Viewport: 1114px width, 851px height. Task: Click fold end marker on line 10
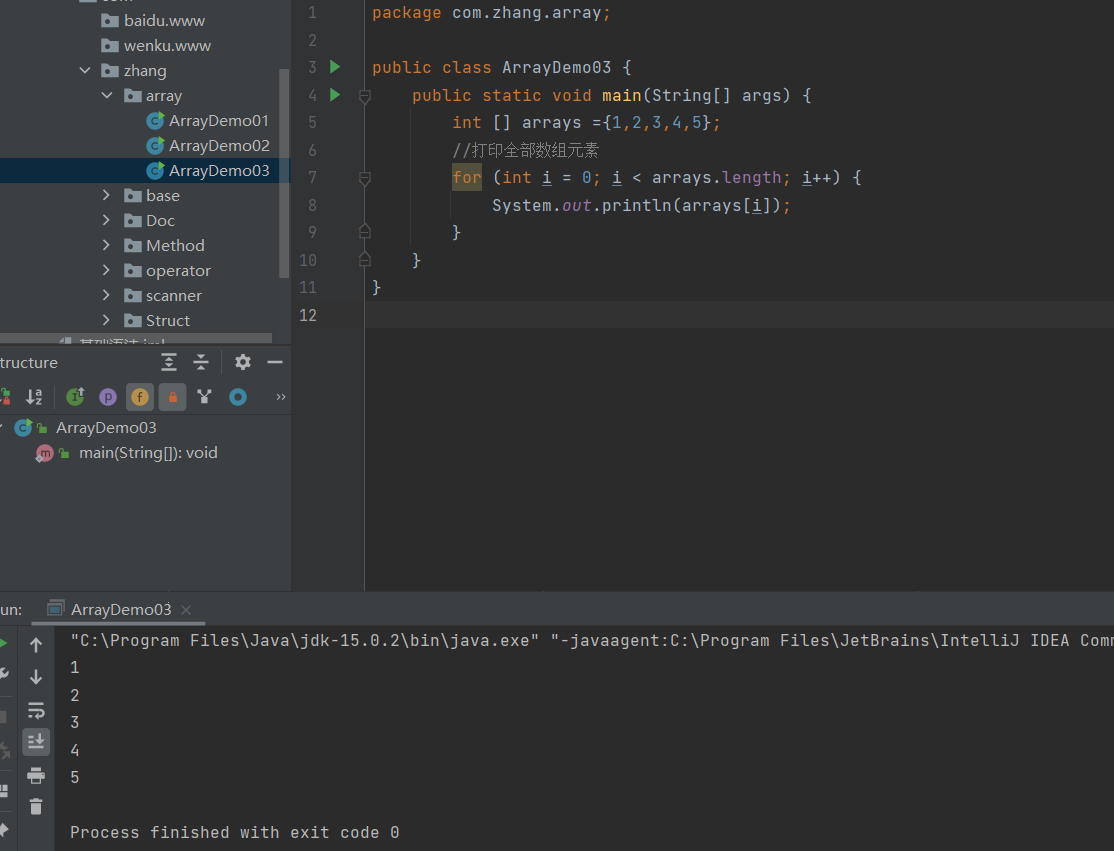[364, 259]
